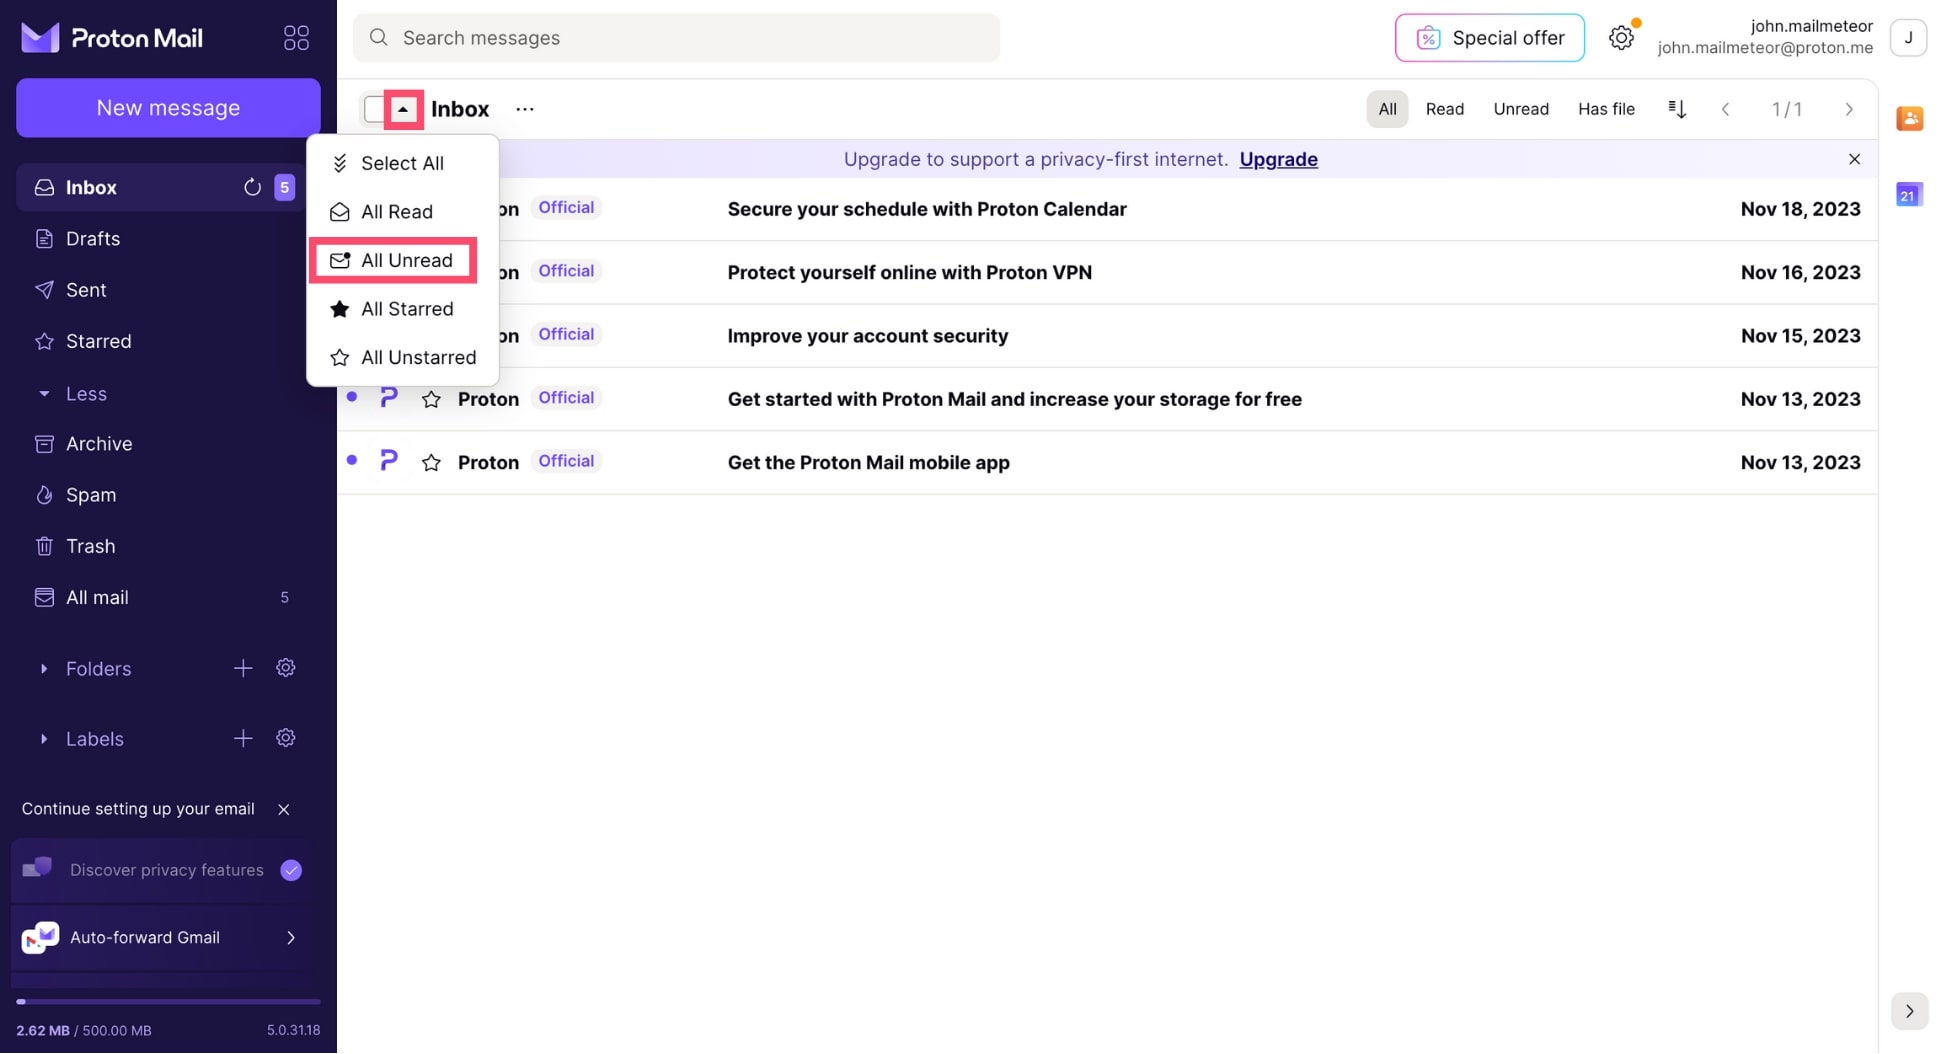
Task: Add a new label with plus icon
Action: [243, 738]
